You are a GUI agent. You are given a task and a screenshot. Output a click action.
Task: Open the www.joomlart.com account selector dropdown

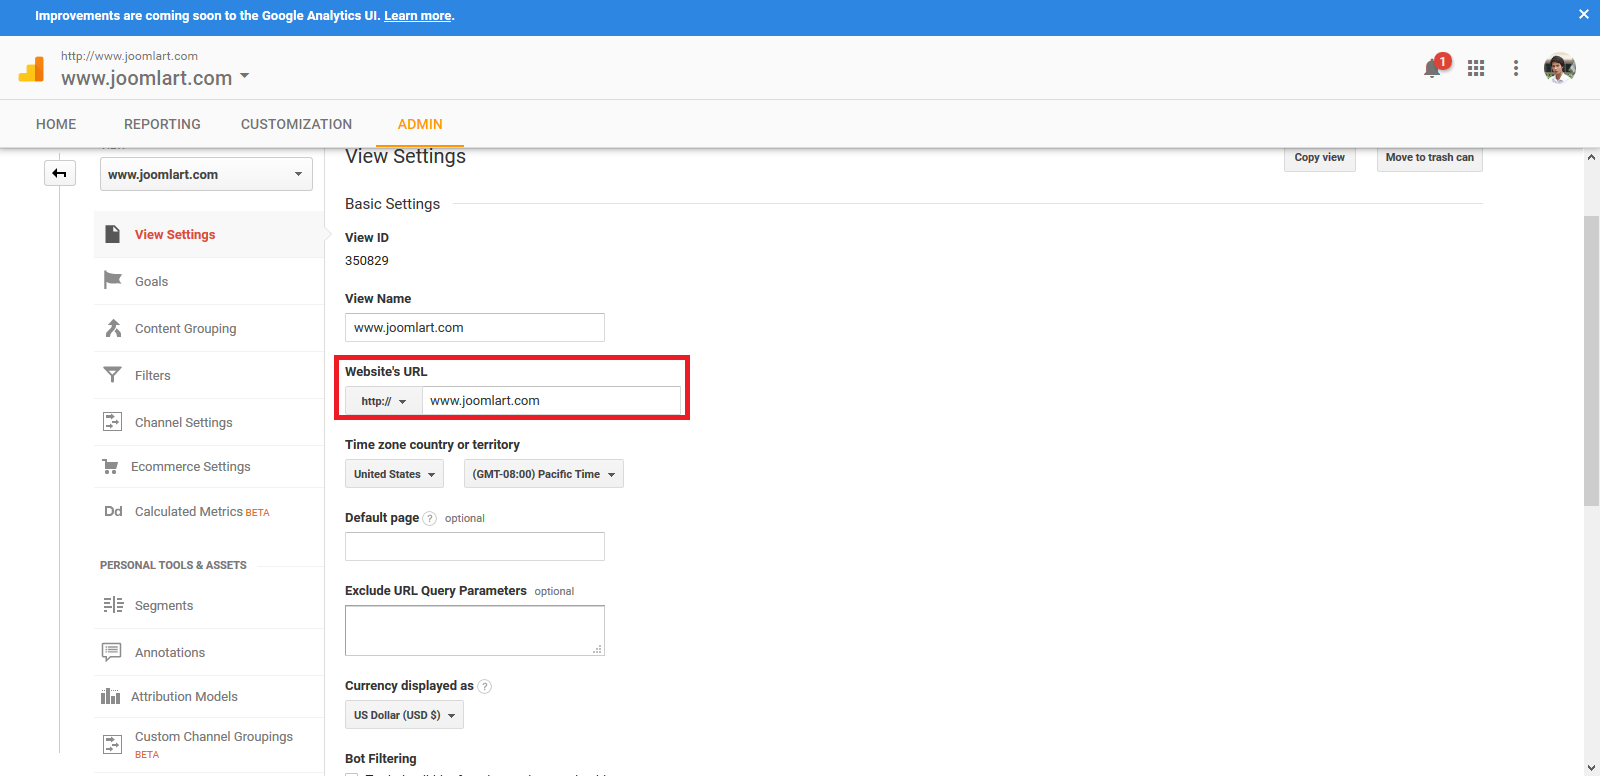coord(155,78)
